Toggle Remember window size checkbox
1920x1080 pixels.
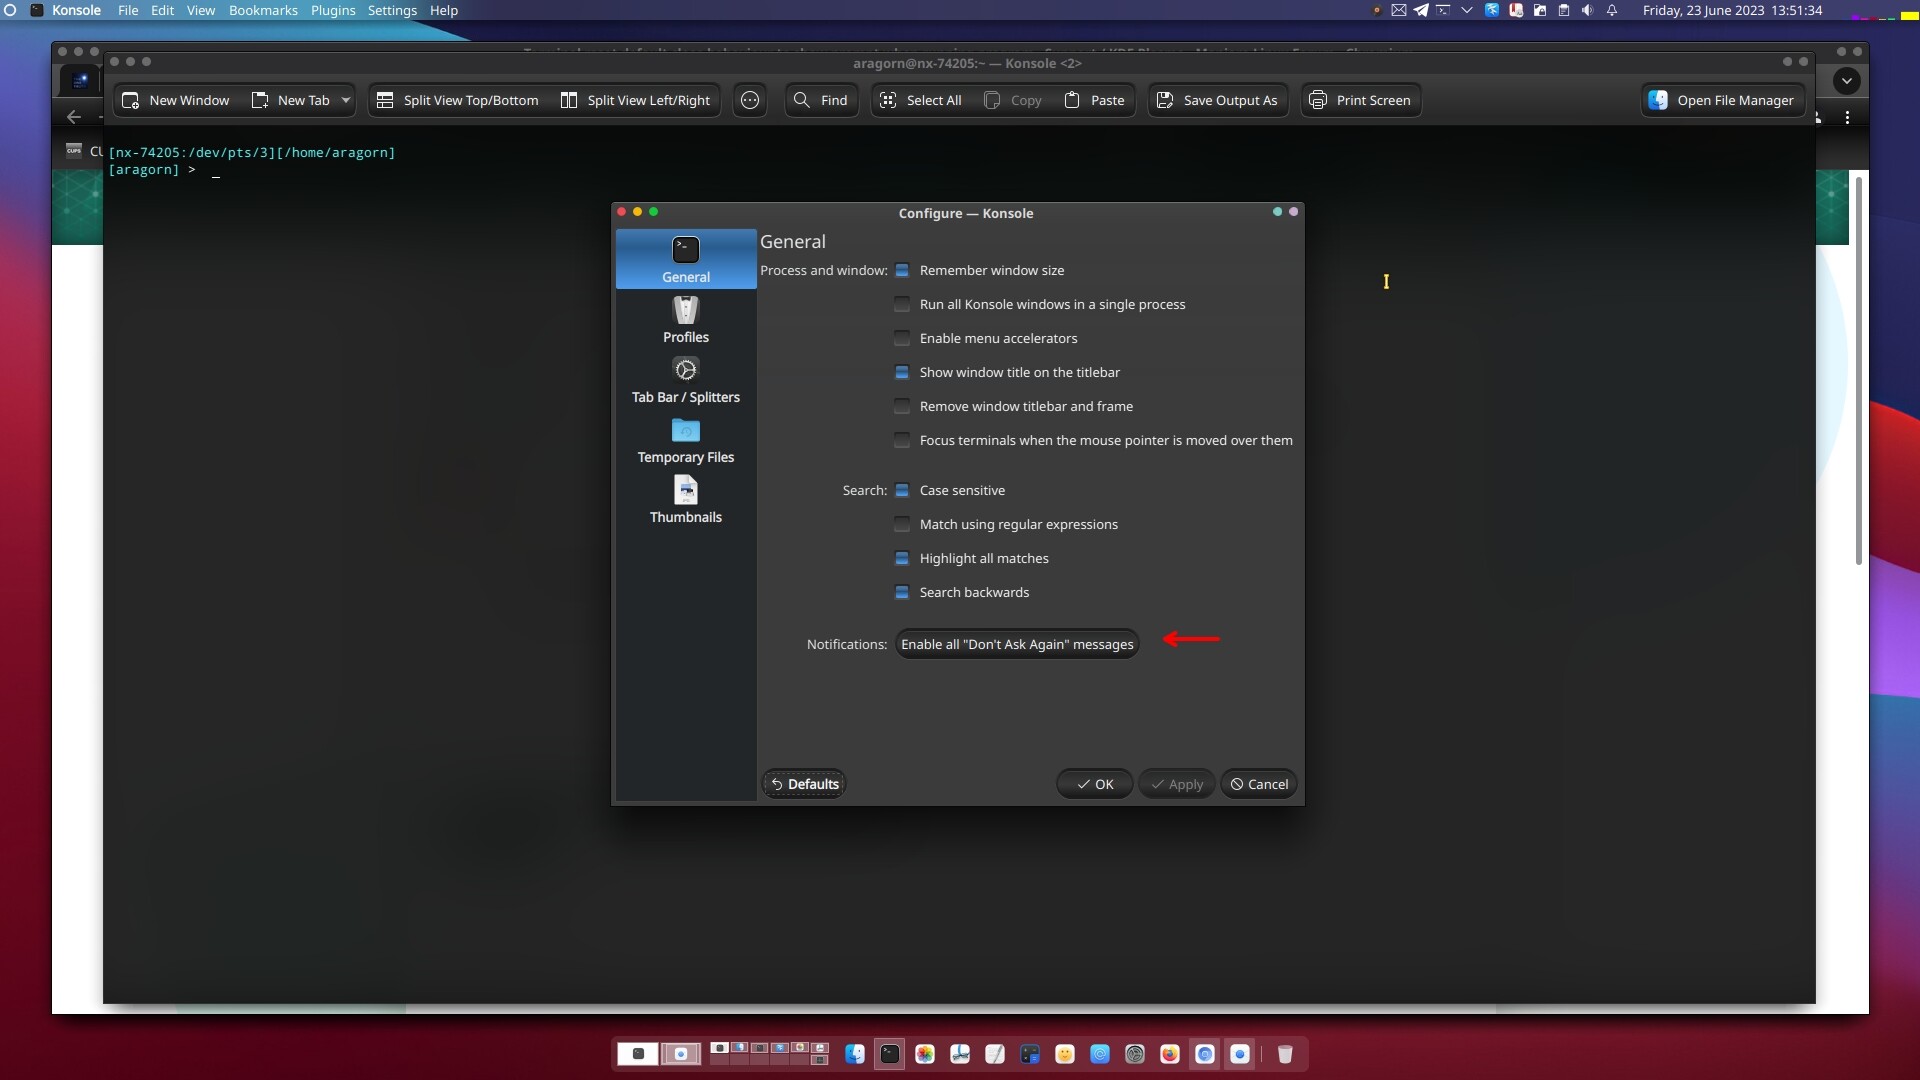pyautogui.click(x=902, y=271)
